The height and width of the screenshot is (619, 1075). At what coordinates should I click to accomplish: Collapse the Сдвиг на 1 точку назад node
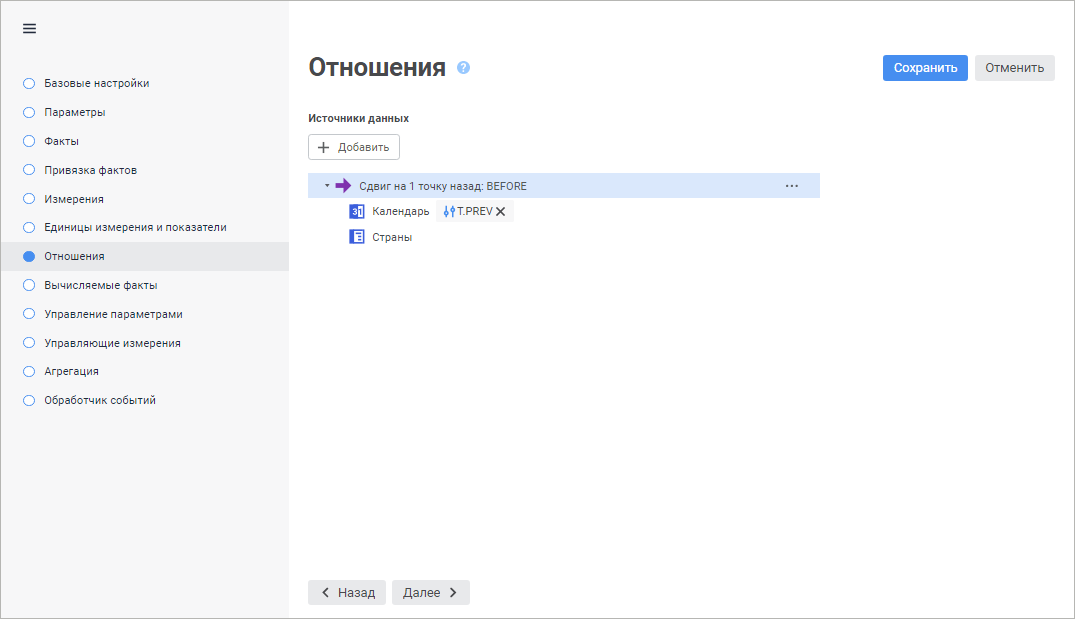327,186
